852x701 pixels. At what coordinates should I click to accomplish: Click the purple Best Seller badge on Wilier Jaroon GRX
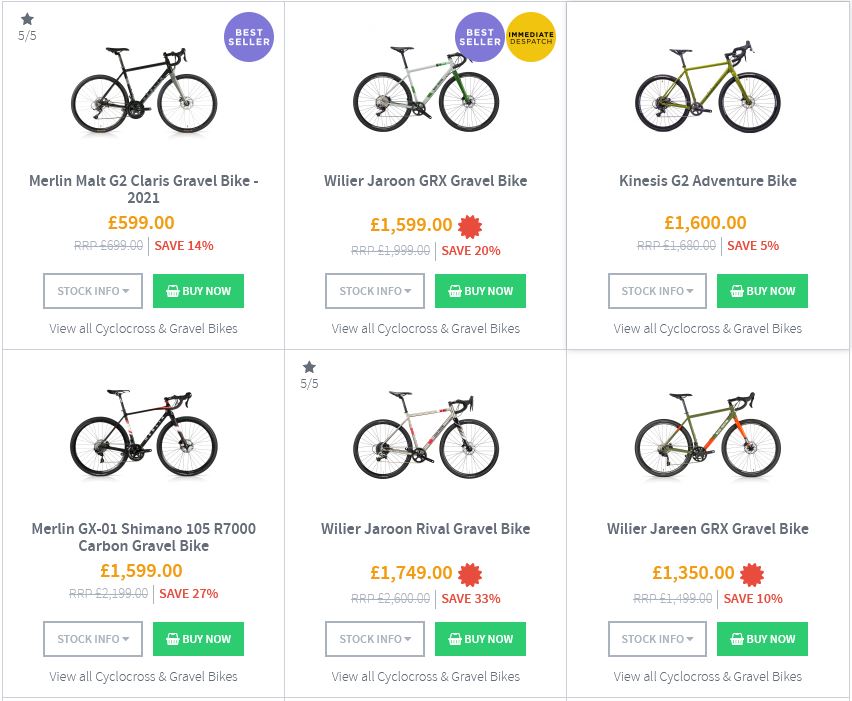point(480,38)
